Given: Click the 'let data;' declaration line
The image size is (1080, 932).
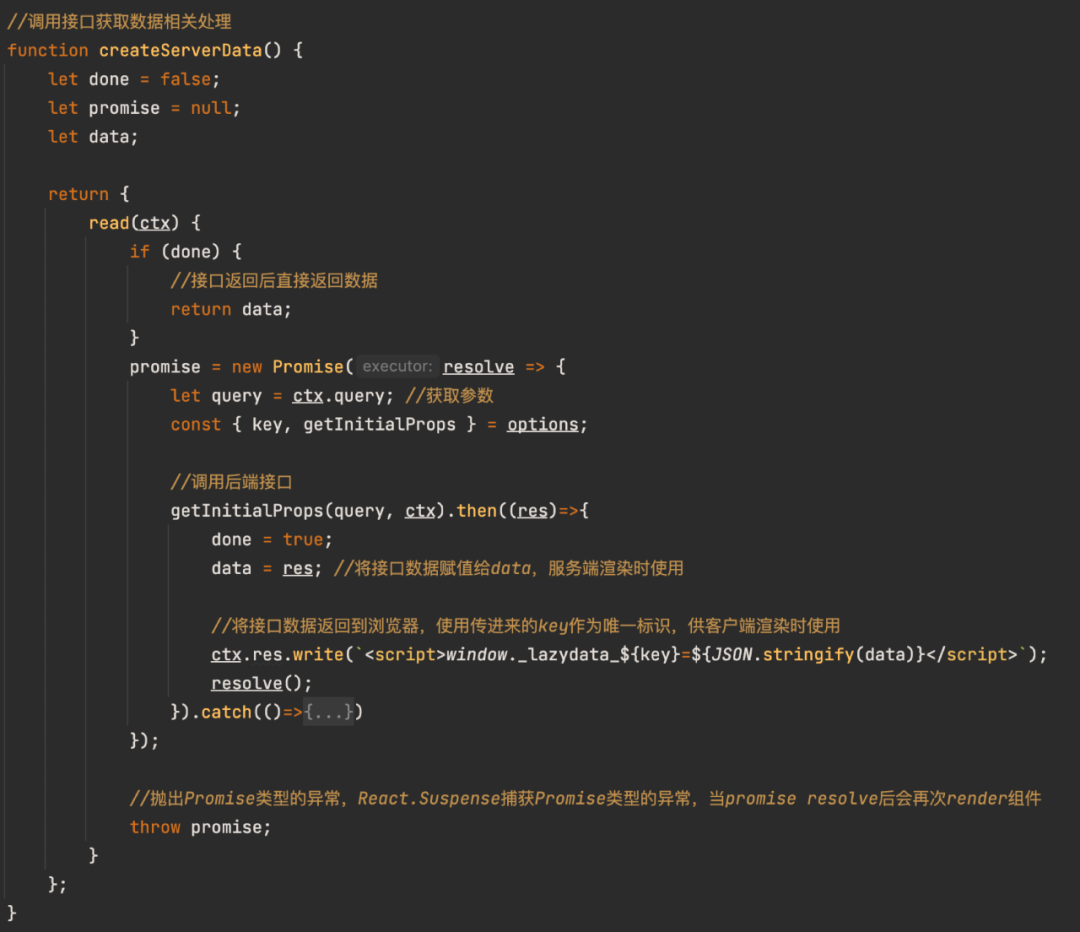Looking at the screenshot, I should point(93,137).
